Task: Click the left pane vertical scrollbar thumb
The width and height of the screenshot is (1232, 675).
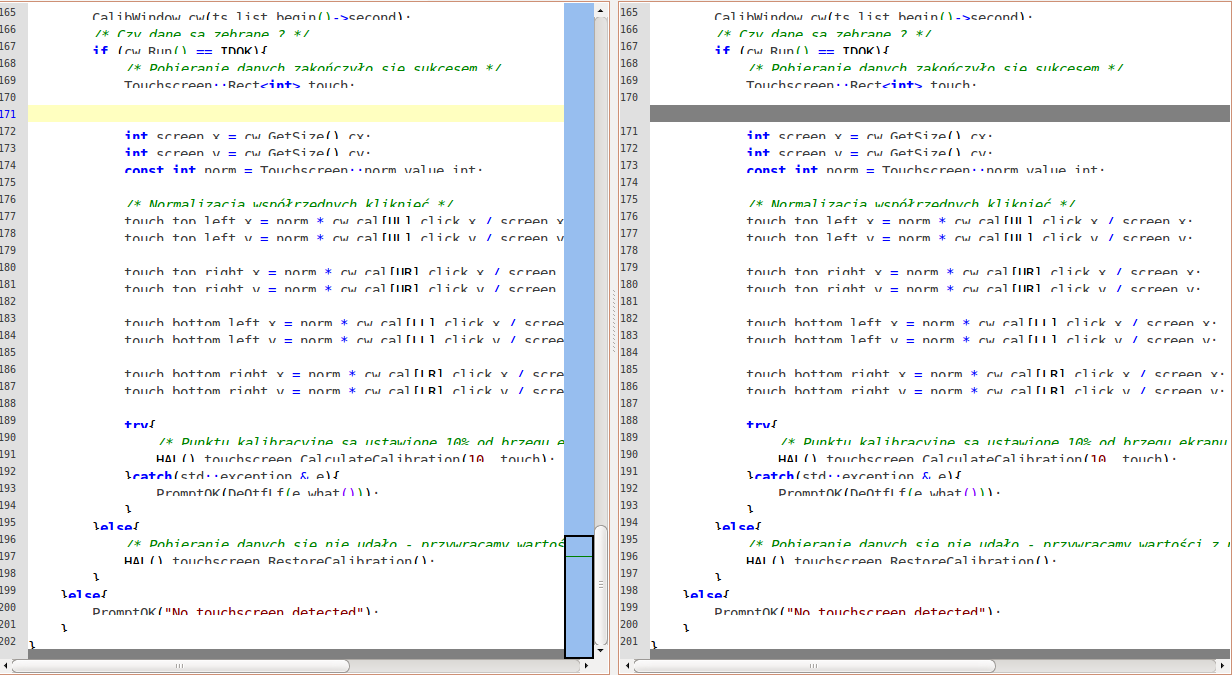Action: [x=601, y=583]
